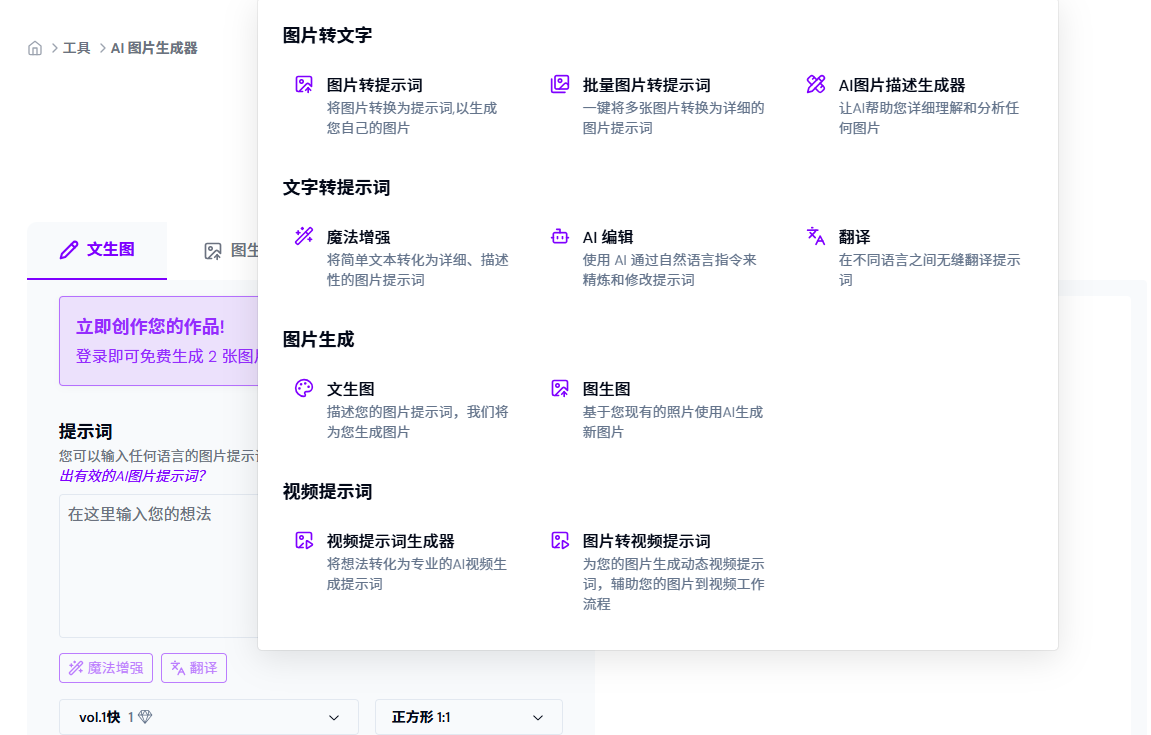The height and width of the screenshot is (735, 1151).
Task: Click the 视频提示词生成器 icon
Action: 304,541
